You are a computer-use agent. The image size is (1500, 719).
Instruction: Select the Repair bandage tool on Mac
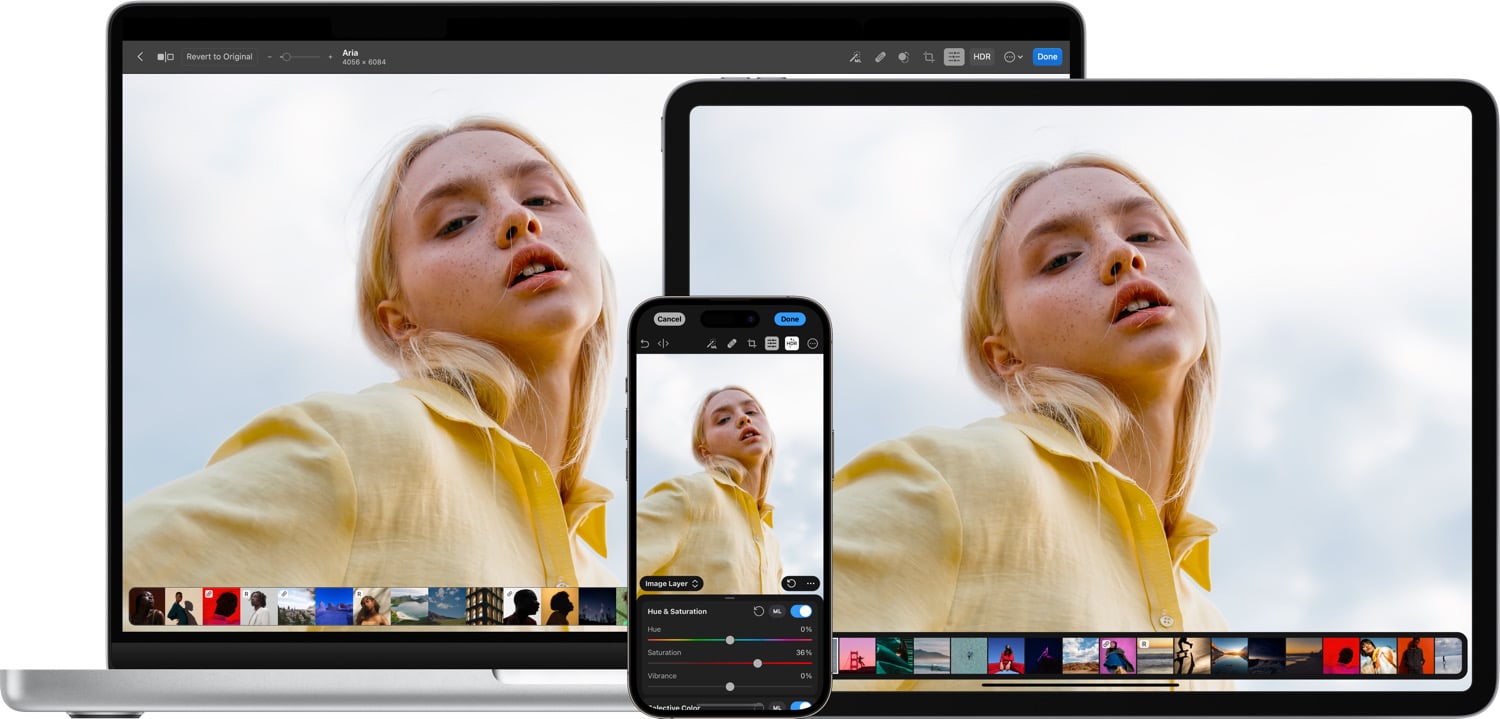pos(880,57)
